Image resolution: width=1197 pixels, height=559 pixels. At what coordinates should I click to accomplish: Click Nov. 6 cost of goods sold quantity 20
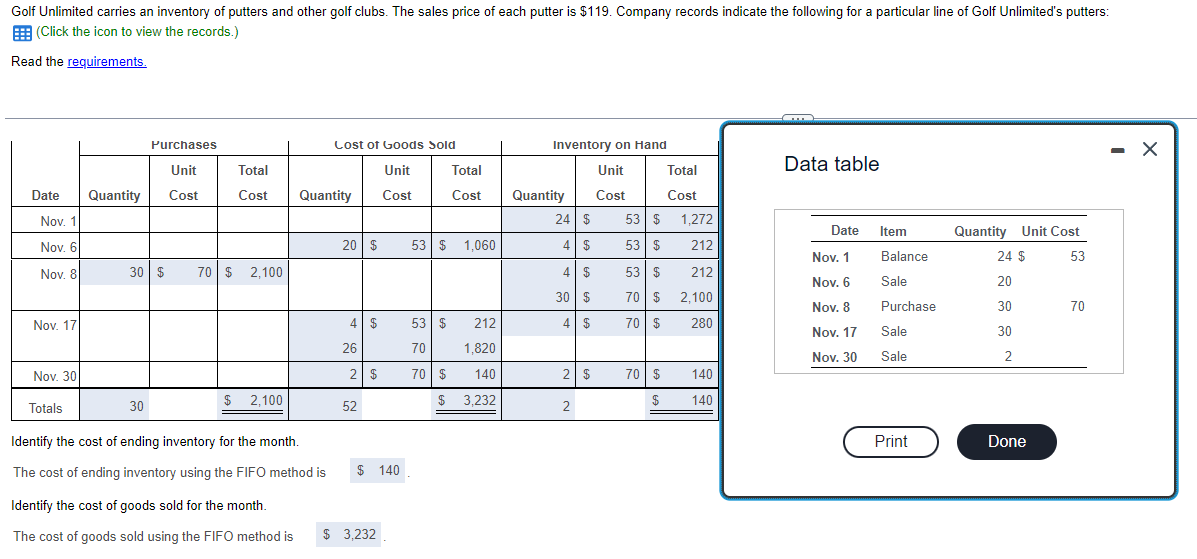pos(328,246)
